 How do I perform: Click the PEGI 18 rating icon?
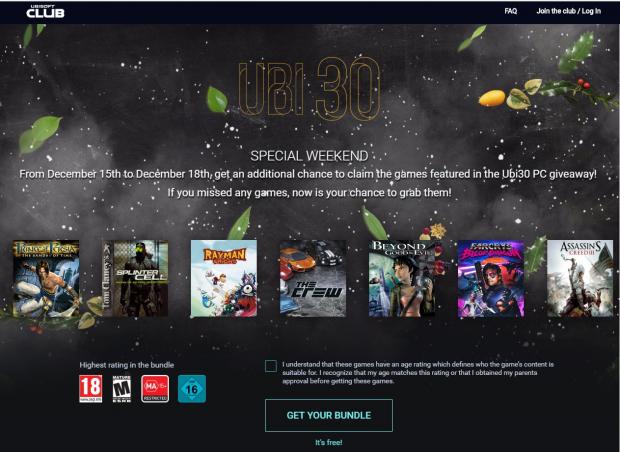(91, 389)
